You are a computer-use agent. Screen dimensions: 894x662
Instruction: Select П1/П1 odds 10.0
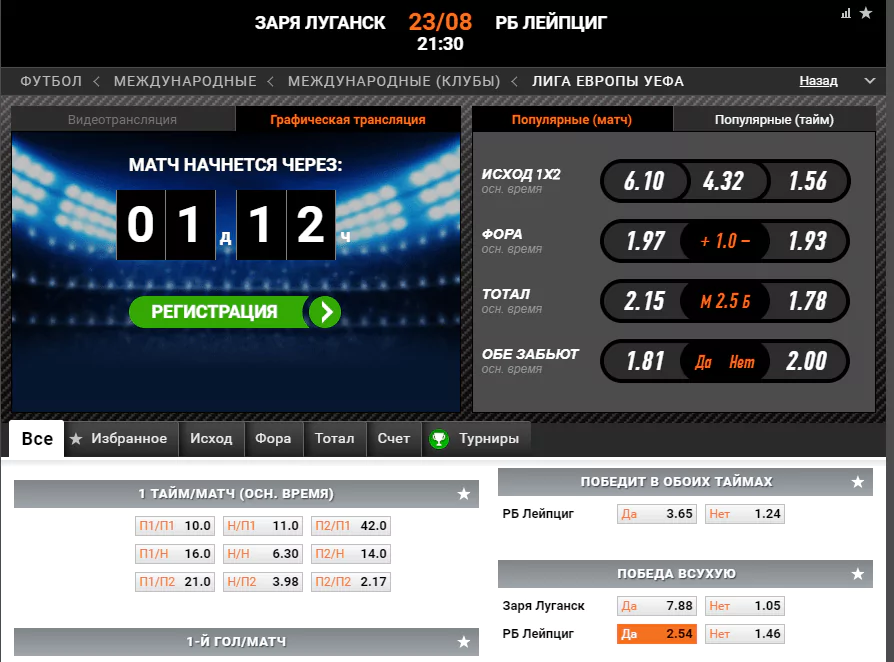point(175,526)
